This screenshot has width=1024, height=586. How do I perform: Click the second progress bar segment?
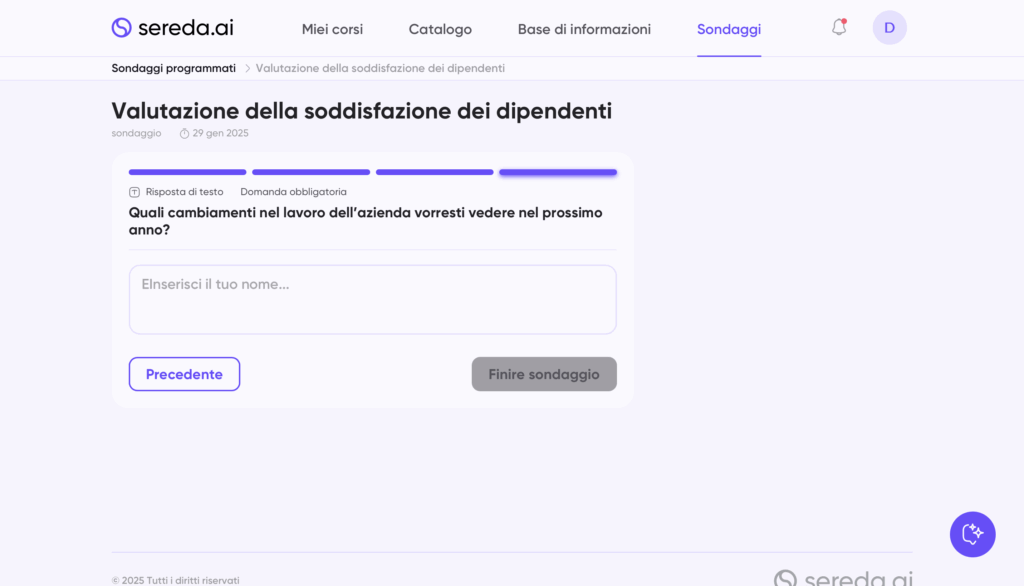tap(311, 172)
